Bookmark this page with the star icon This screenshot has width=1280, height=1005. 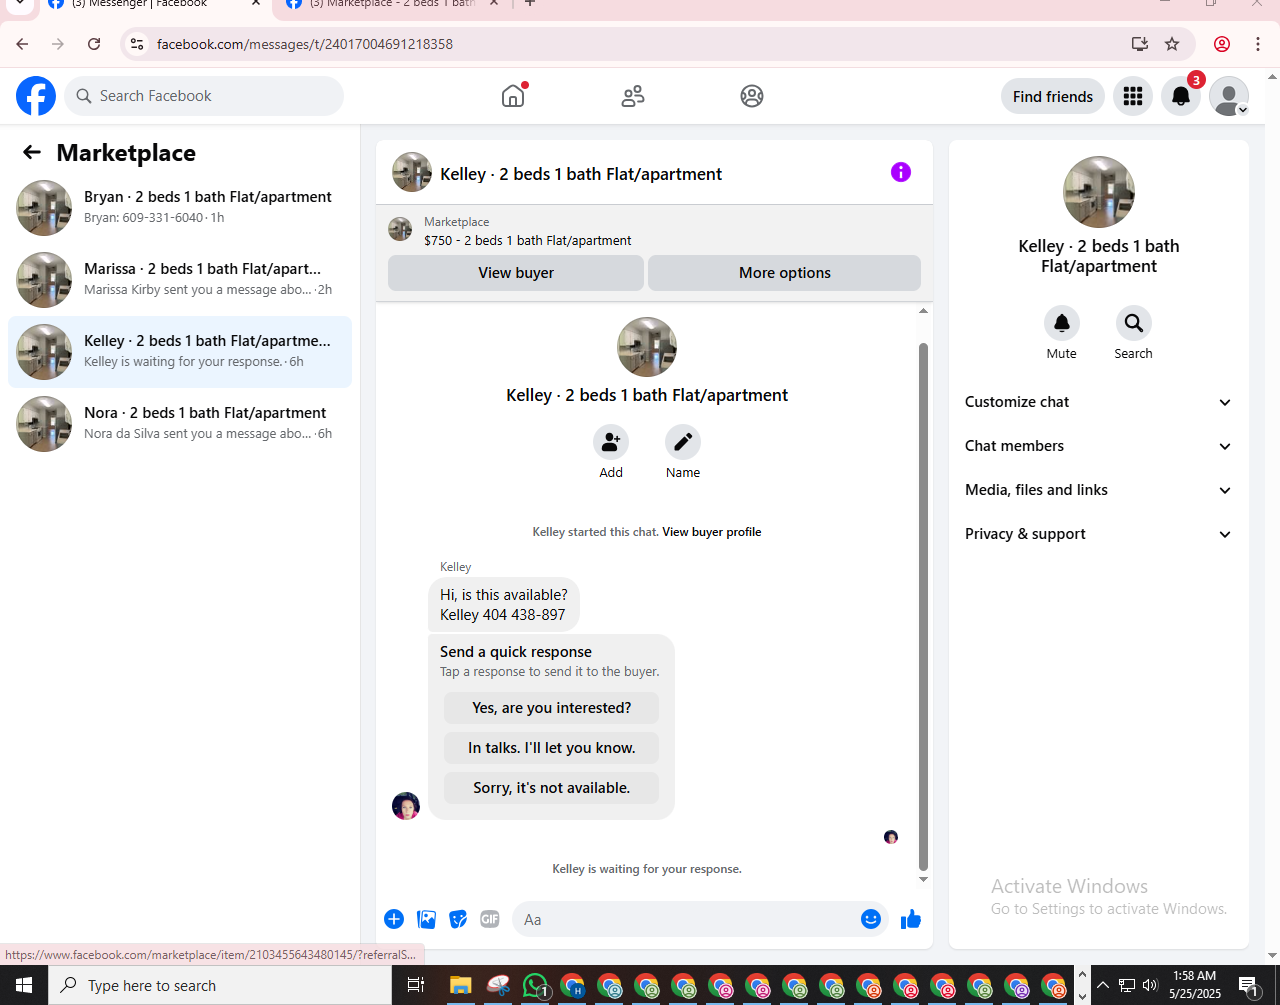(x=1172, y=44)
